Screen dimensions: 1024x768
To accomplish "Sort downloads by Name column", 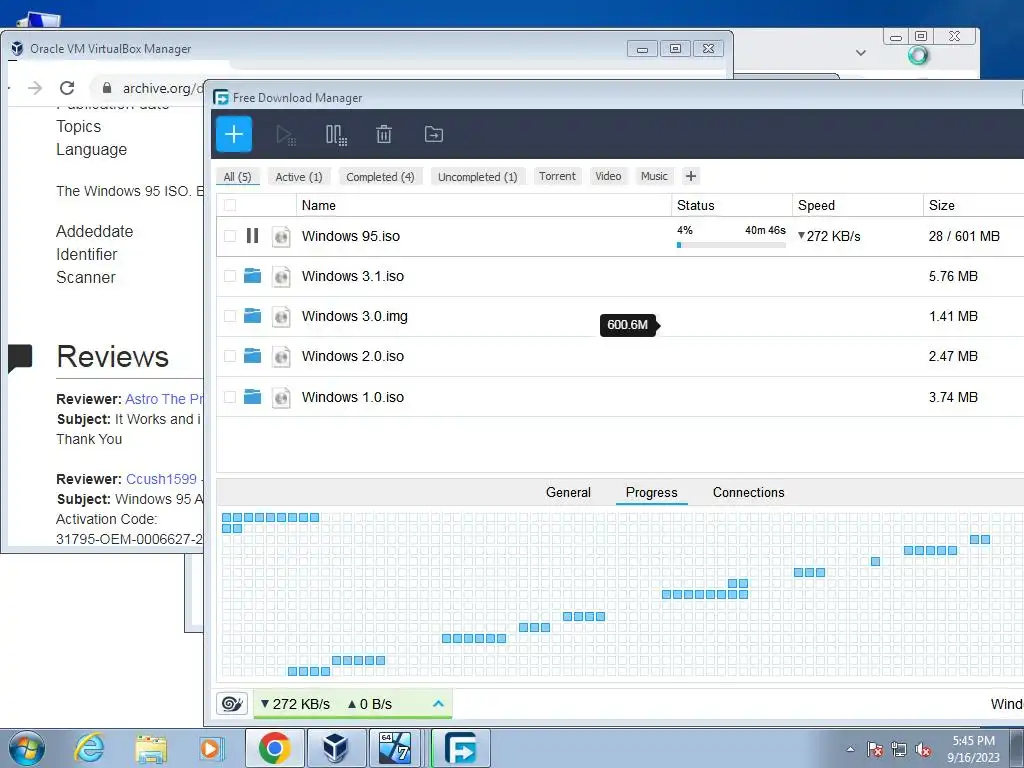I will tap(483, 205).
